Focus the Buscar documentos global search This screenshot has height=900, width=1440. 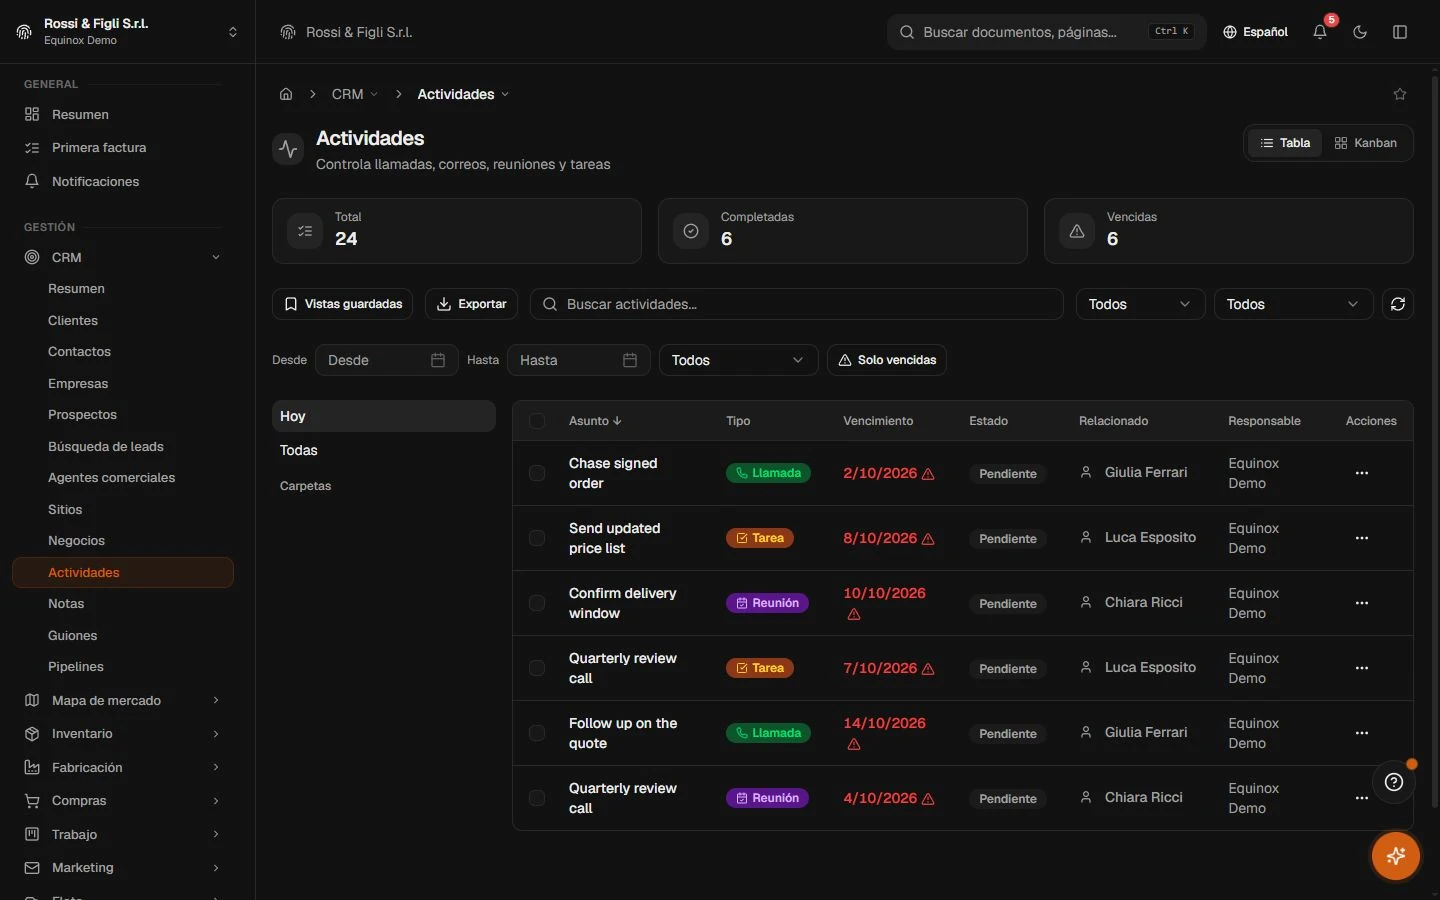[x=1046, y=32]
